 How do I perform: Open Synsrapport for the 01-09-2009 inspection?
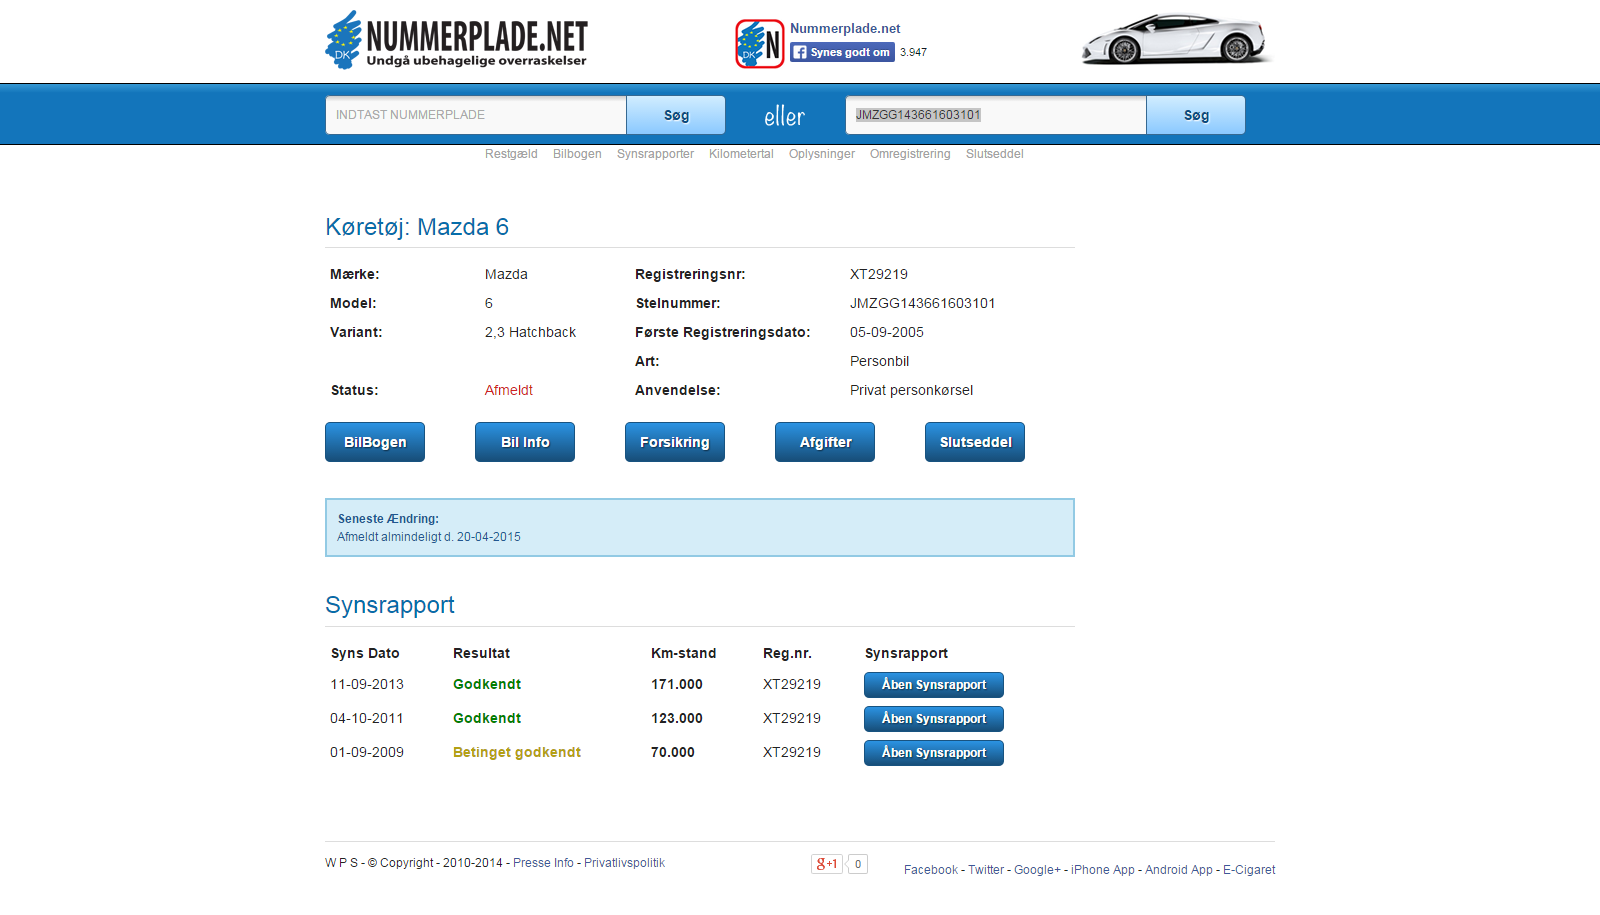point(934,753)
